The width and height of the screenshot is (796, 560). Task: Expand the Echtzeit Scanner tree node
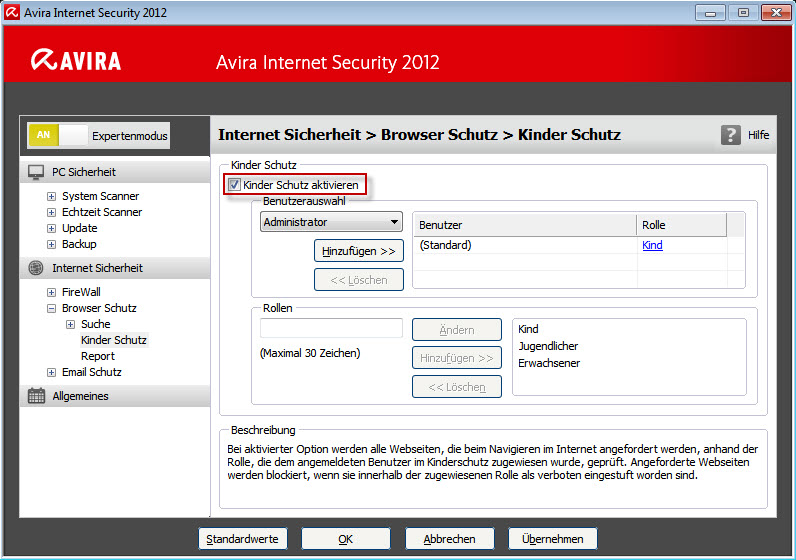point(51,212)
